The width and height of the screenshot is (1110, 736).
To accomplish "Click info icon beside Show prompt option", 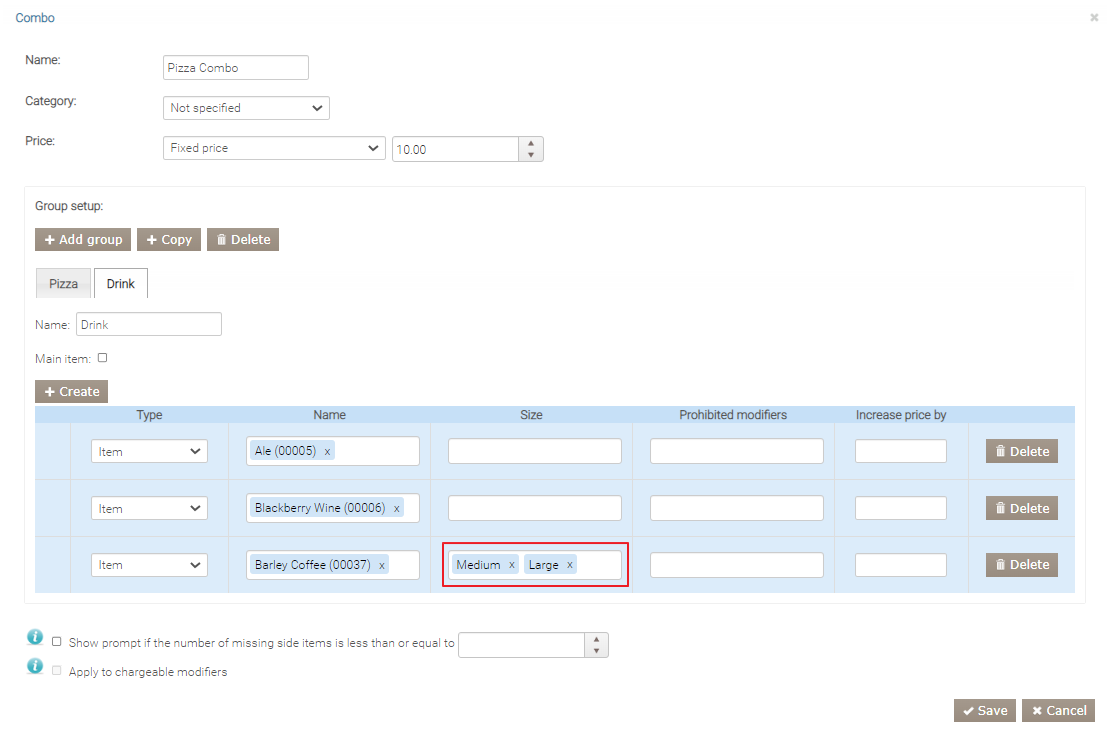I will pos(35,637).
